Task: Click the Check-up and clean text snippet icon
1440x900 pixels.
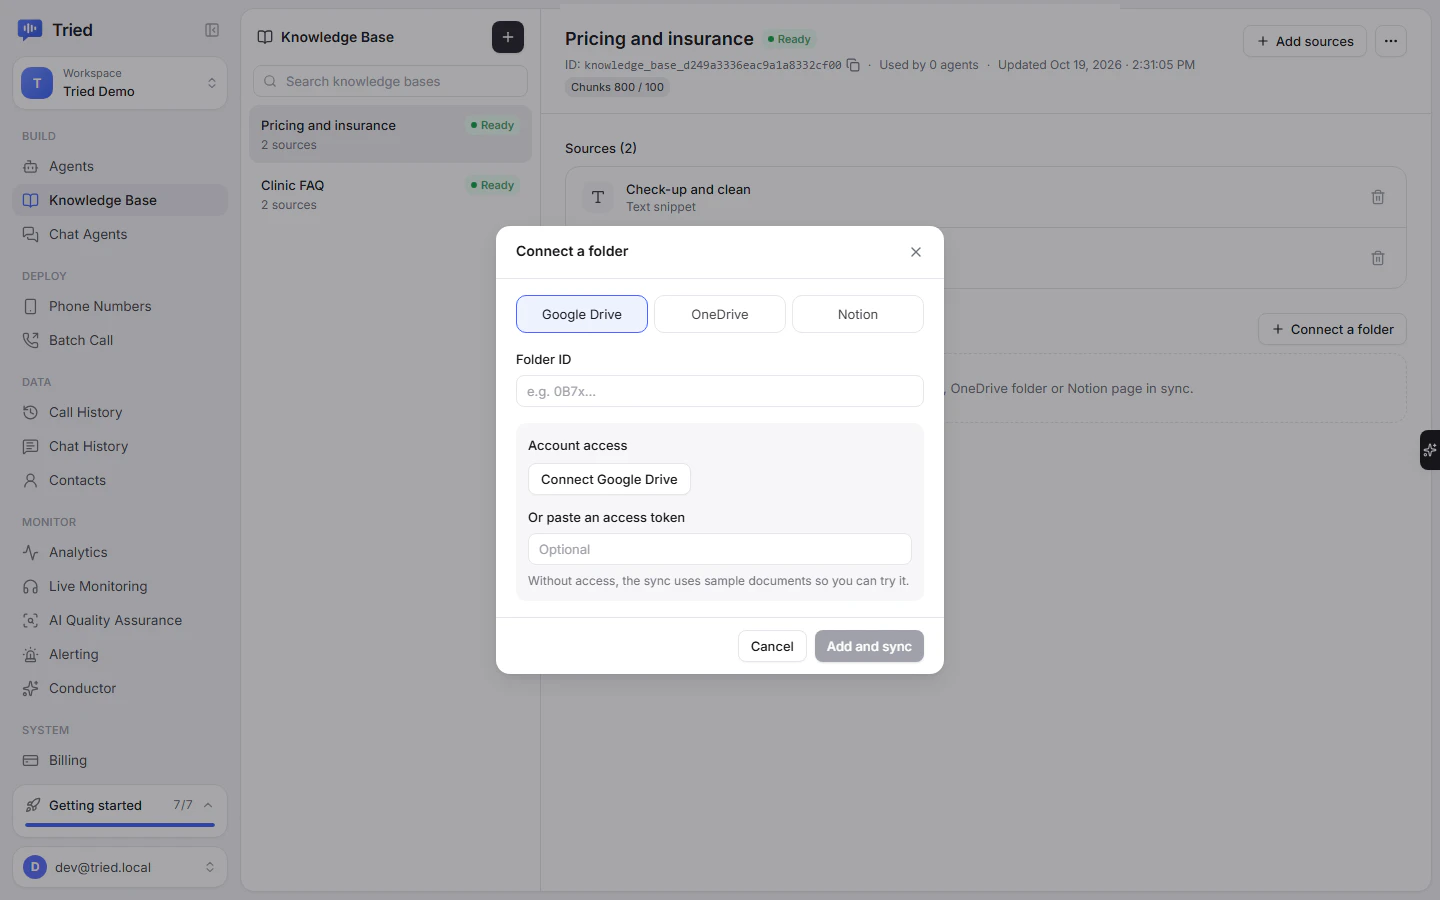Action: point(598,197)
